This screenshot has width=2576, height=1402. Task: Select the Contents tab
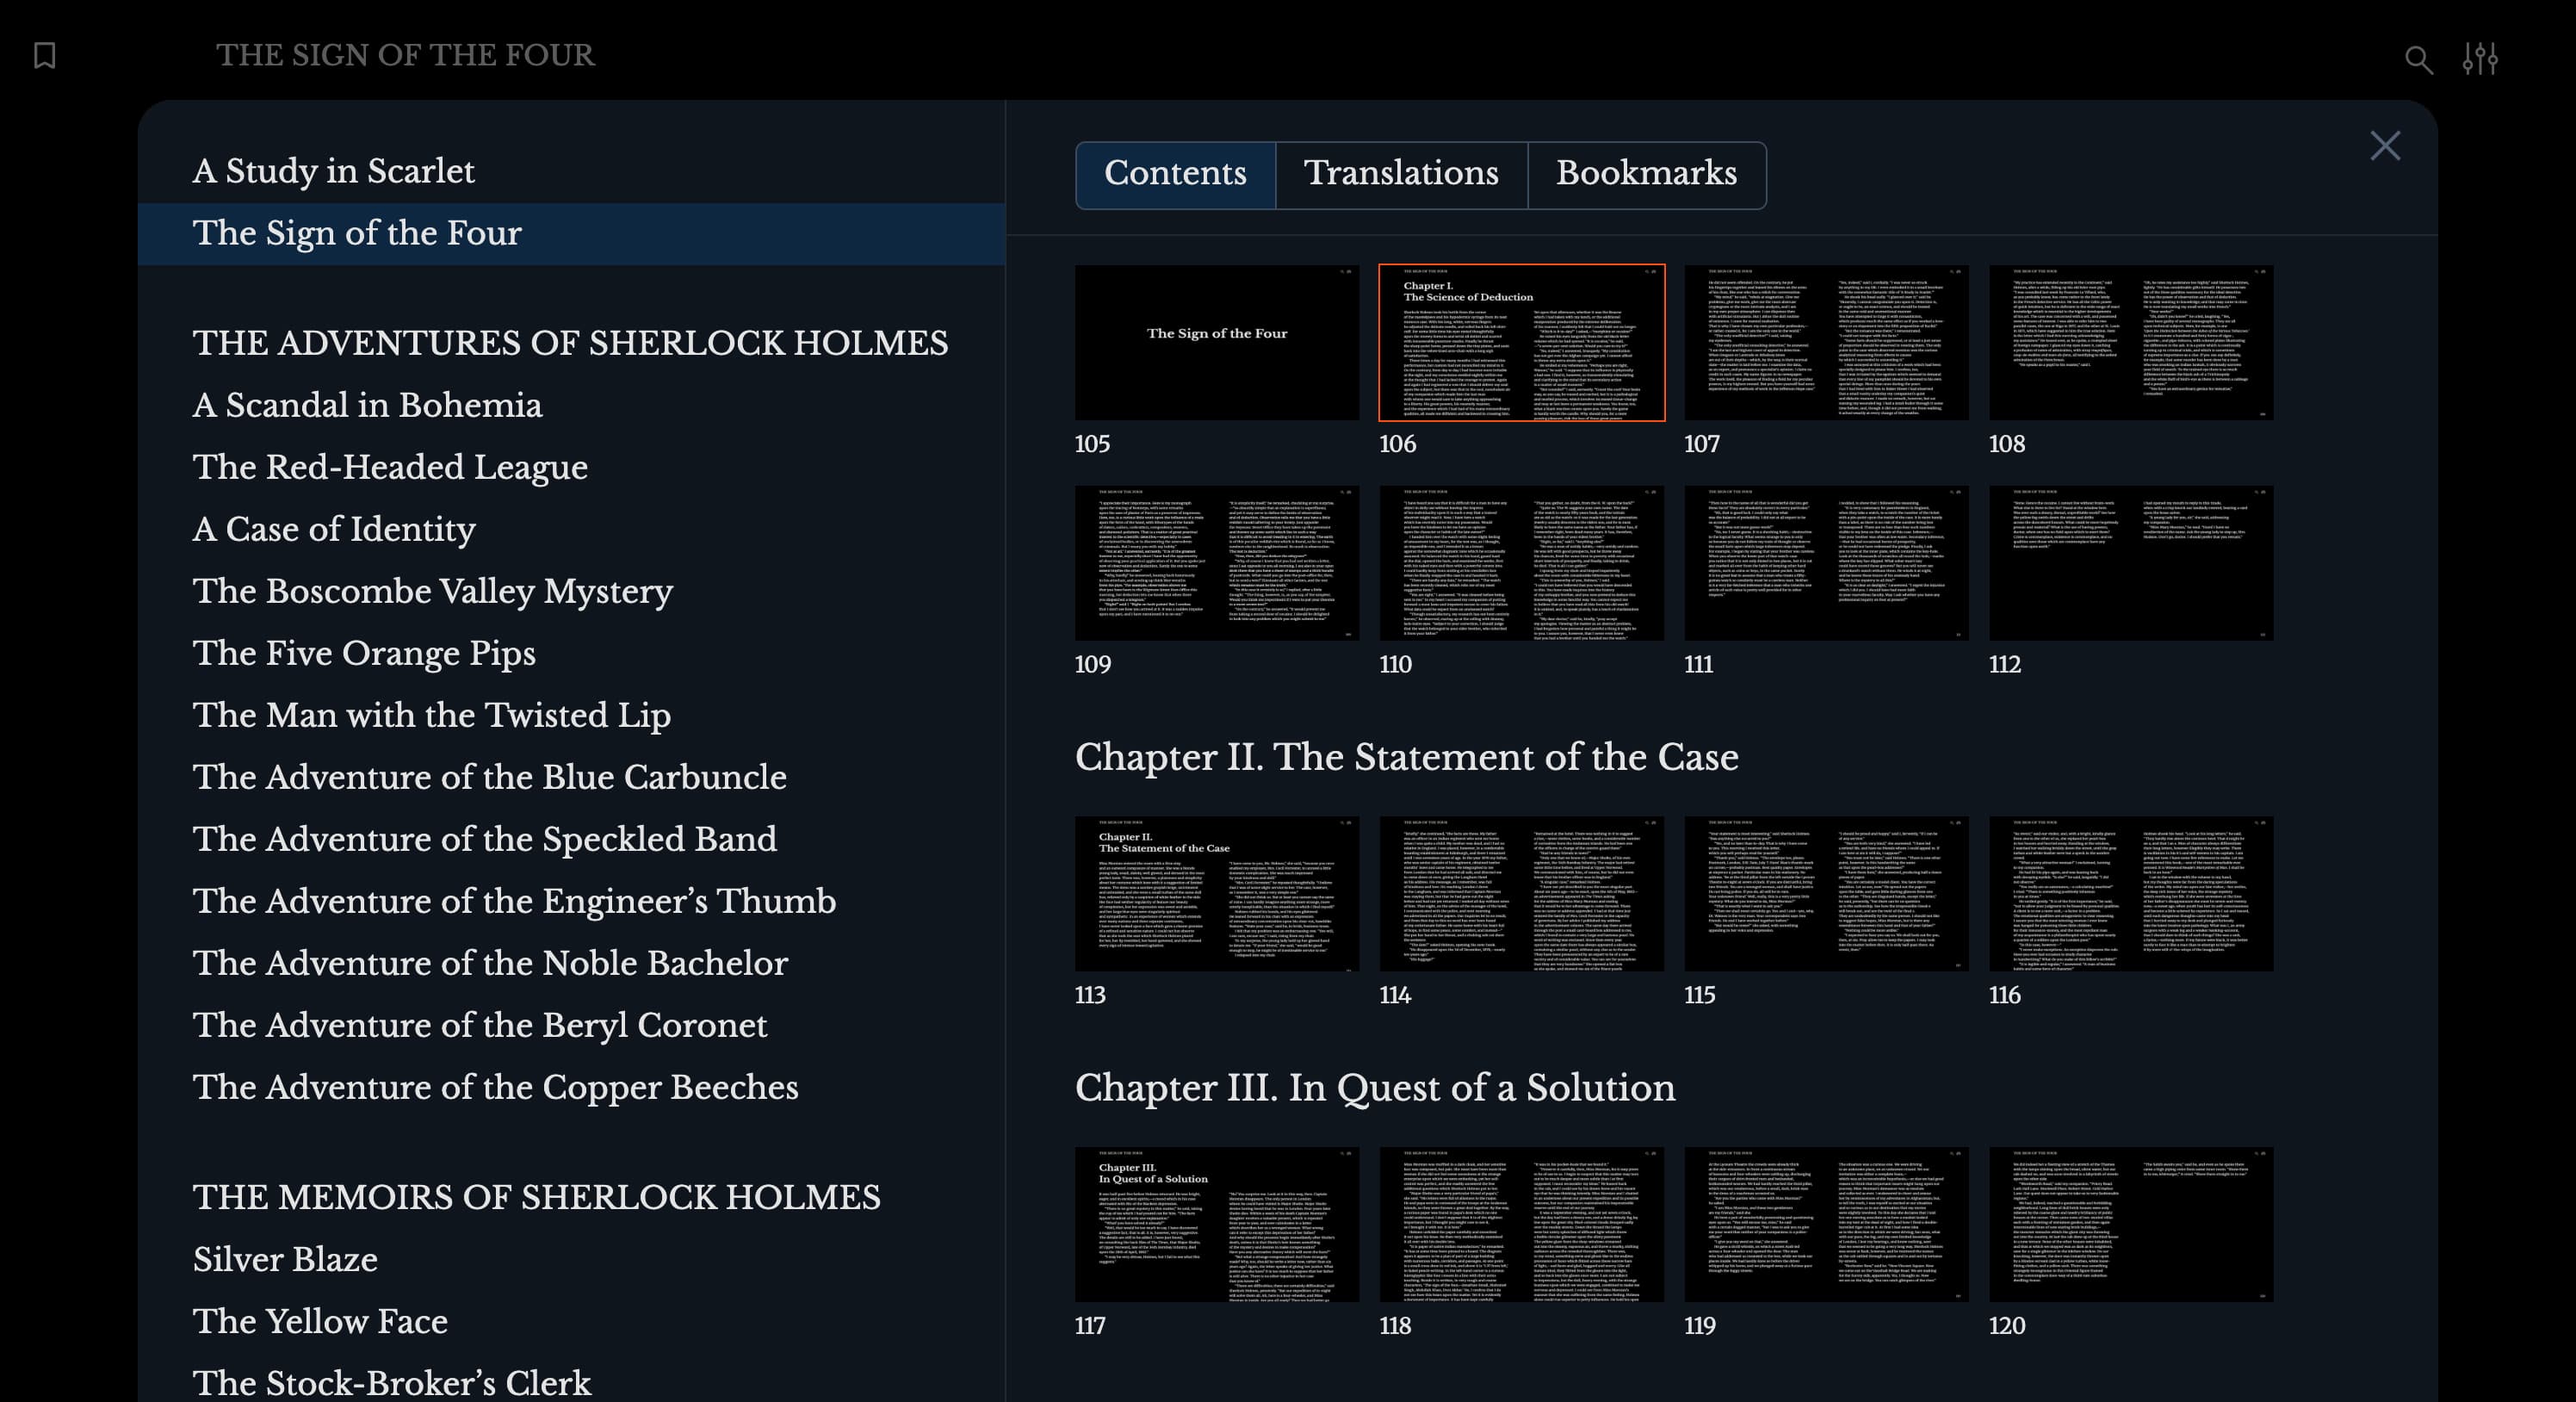pos(1175,174)
